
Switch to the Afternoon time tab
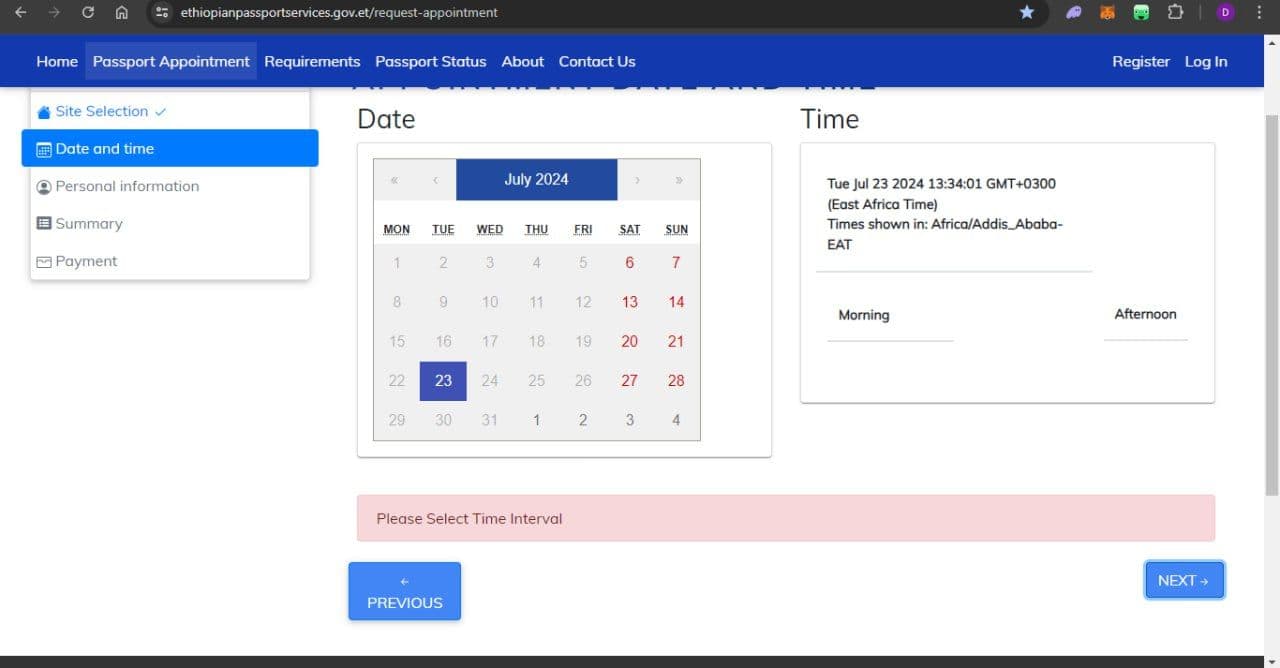pos(1146,314)
